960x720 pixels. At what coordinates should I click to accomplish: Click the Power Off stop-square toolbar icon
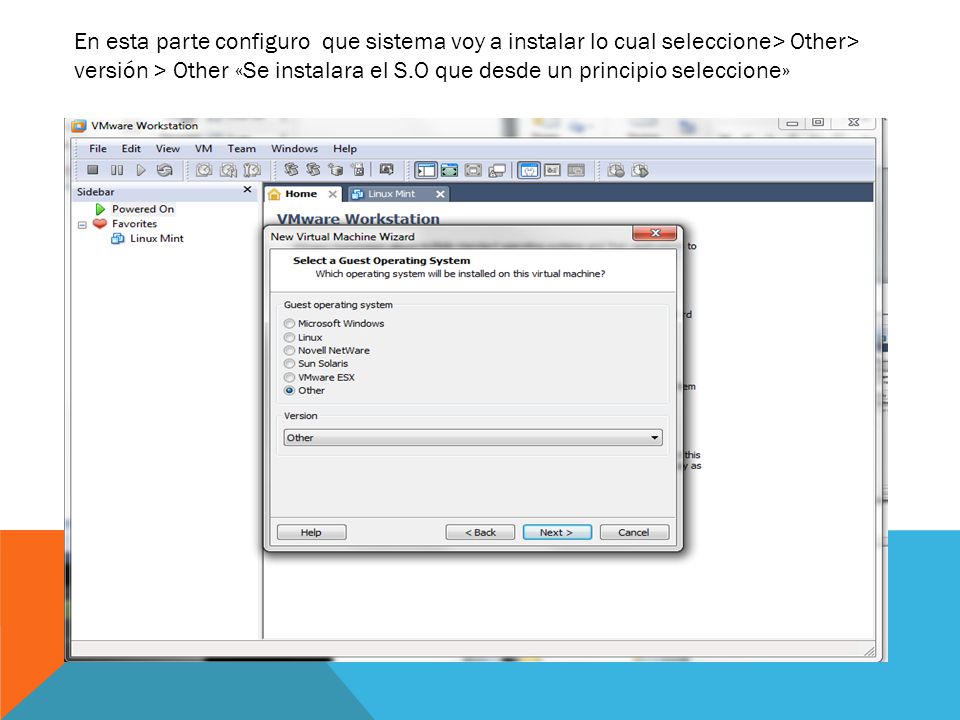click(92, 170)
